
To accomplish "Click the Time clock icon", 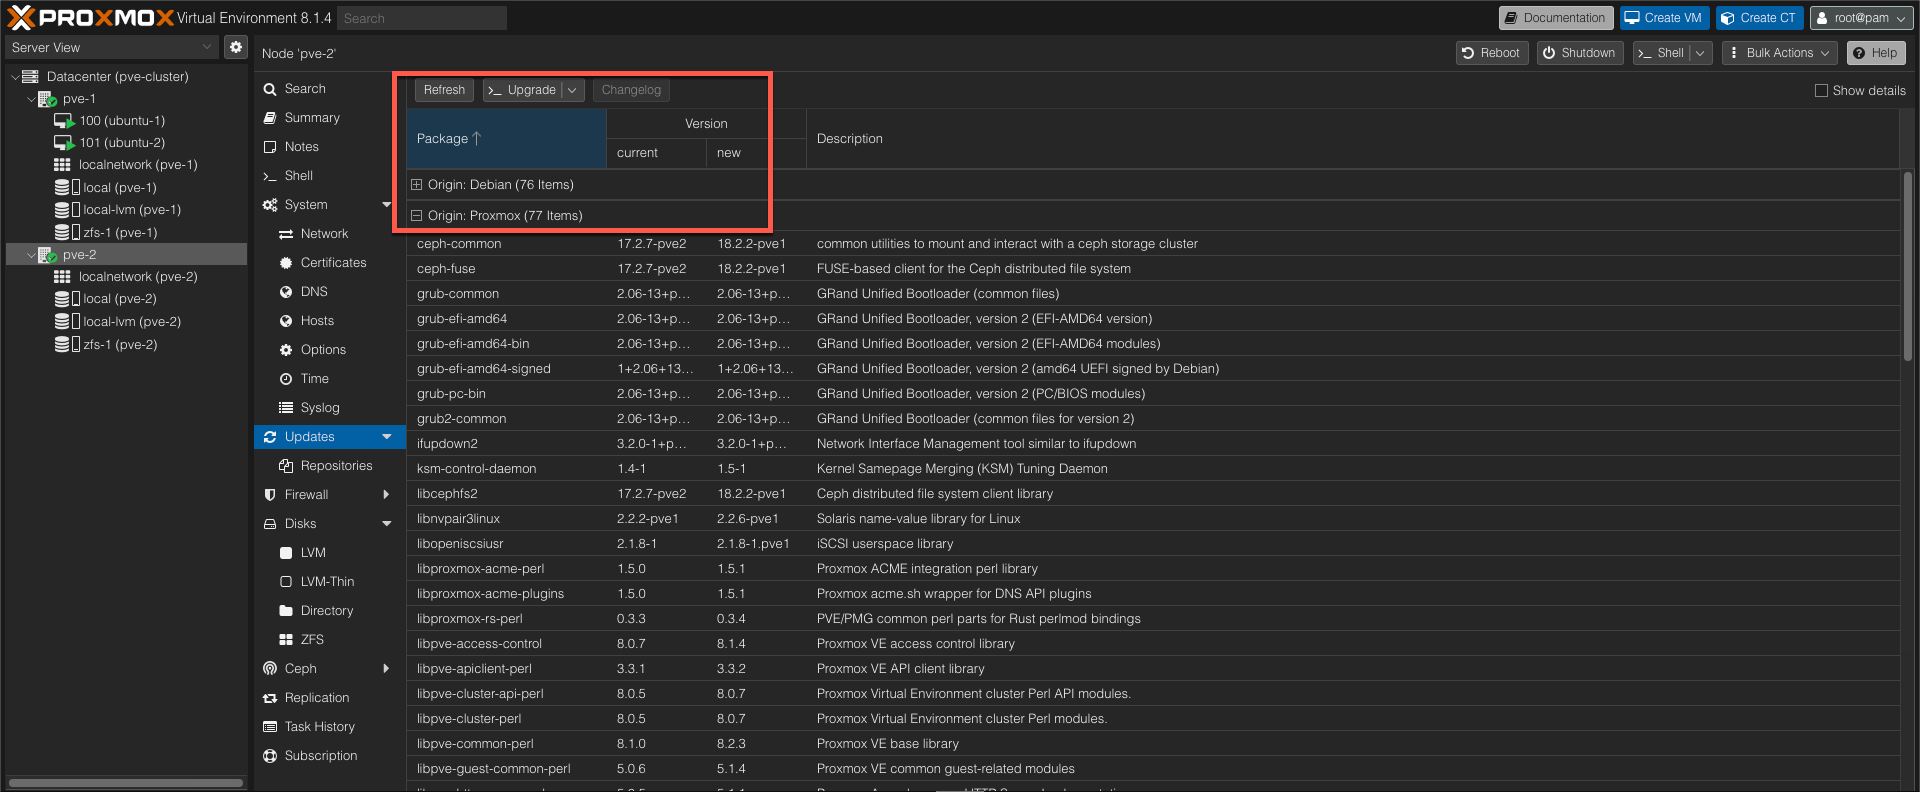I will (286, 379).
